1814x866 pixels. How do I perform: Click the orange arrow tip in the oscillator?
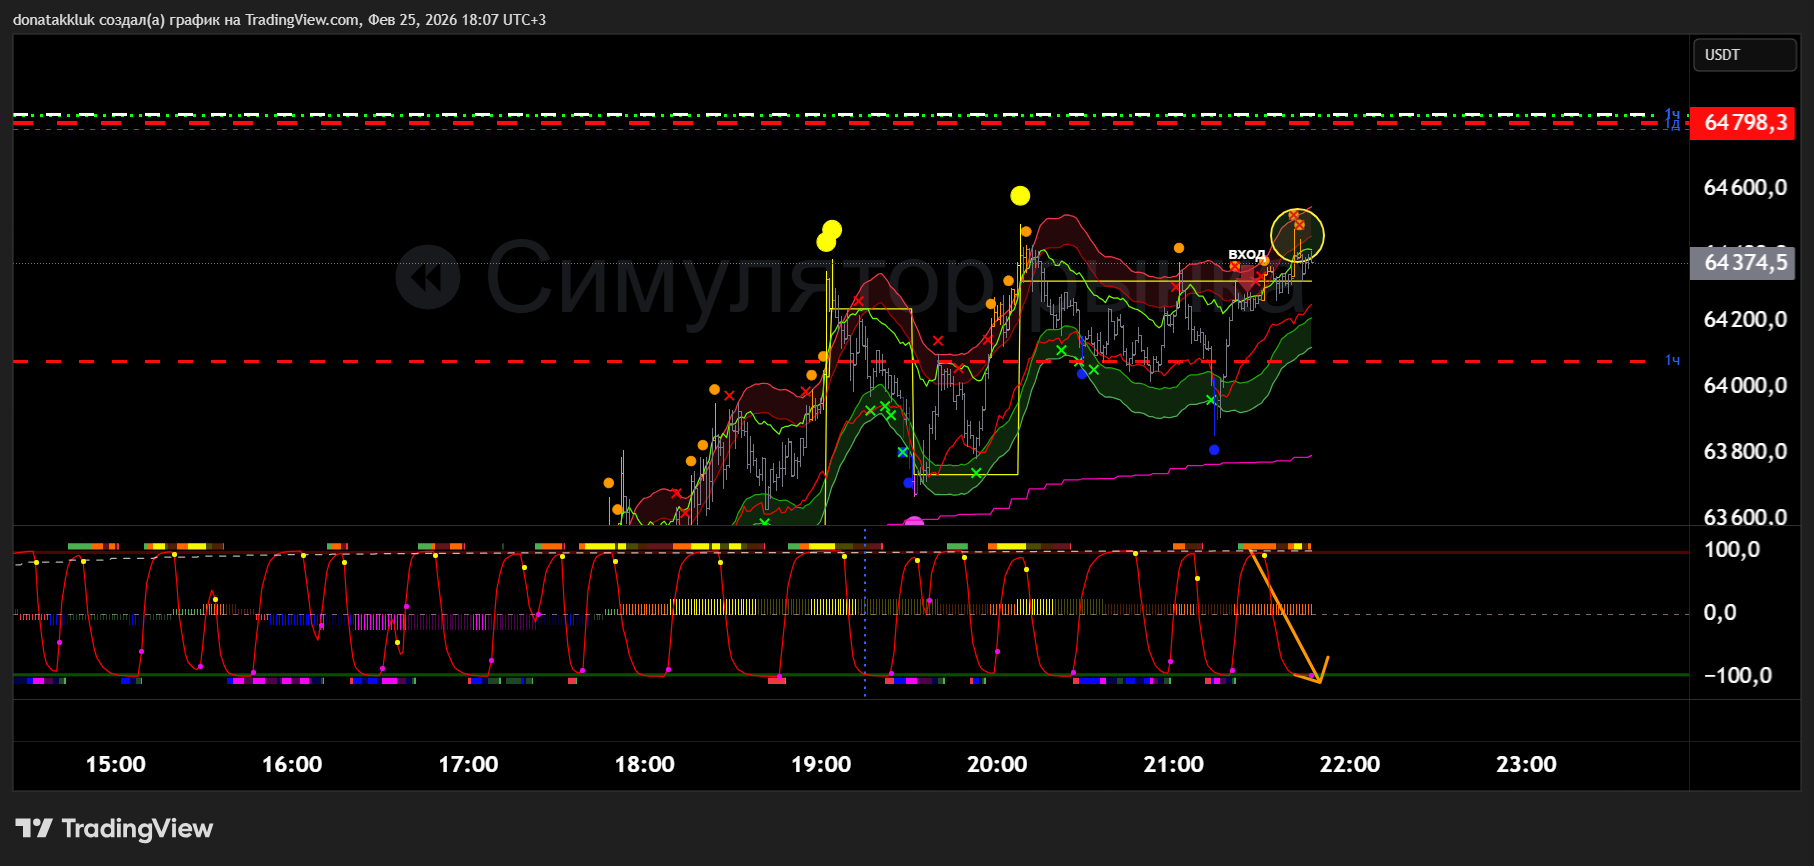coord(1320,682)
